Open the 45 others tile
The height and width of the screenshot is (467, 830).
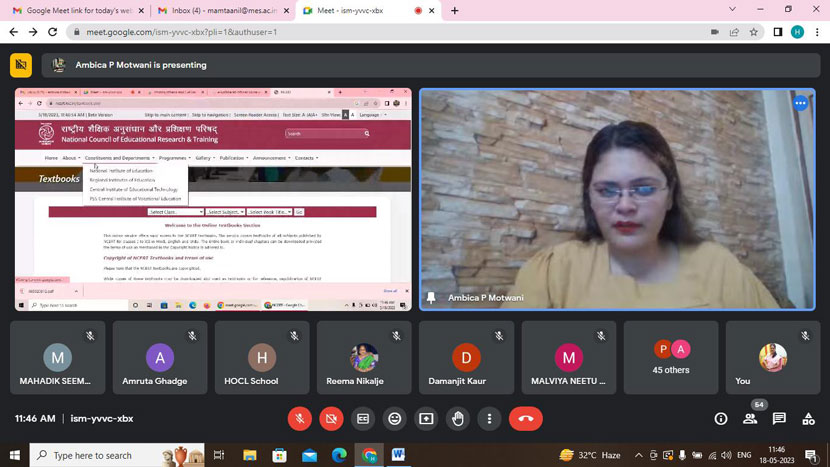(671, 357)
